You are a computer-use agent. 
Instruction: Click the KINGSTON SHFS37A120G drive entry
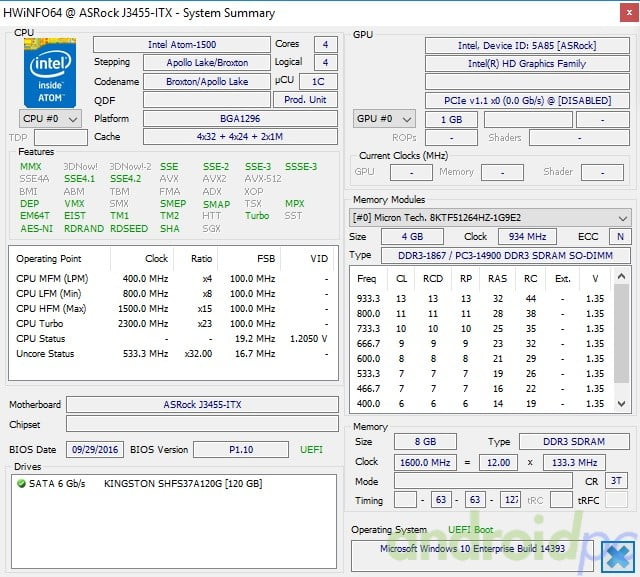183,484
